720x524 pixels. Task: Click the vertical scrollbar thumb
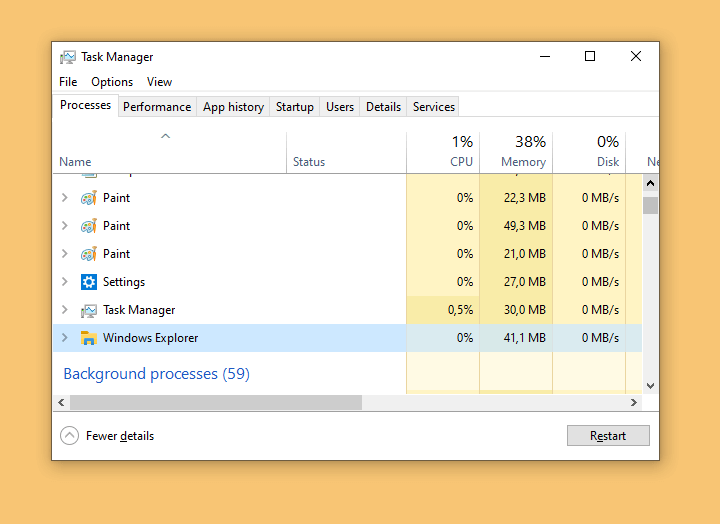(650, 205)
